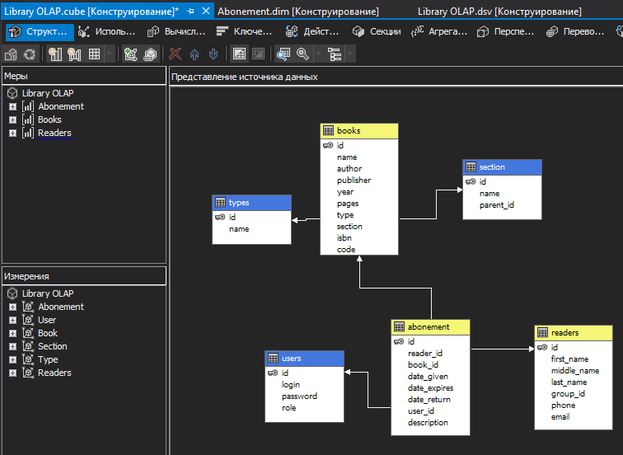Click the tree layout icon in toolbar
623x455 pixels.
pos(333,53)
